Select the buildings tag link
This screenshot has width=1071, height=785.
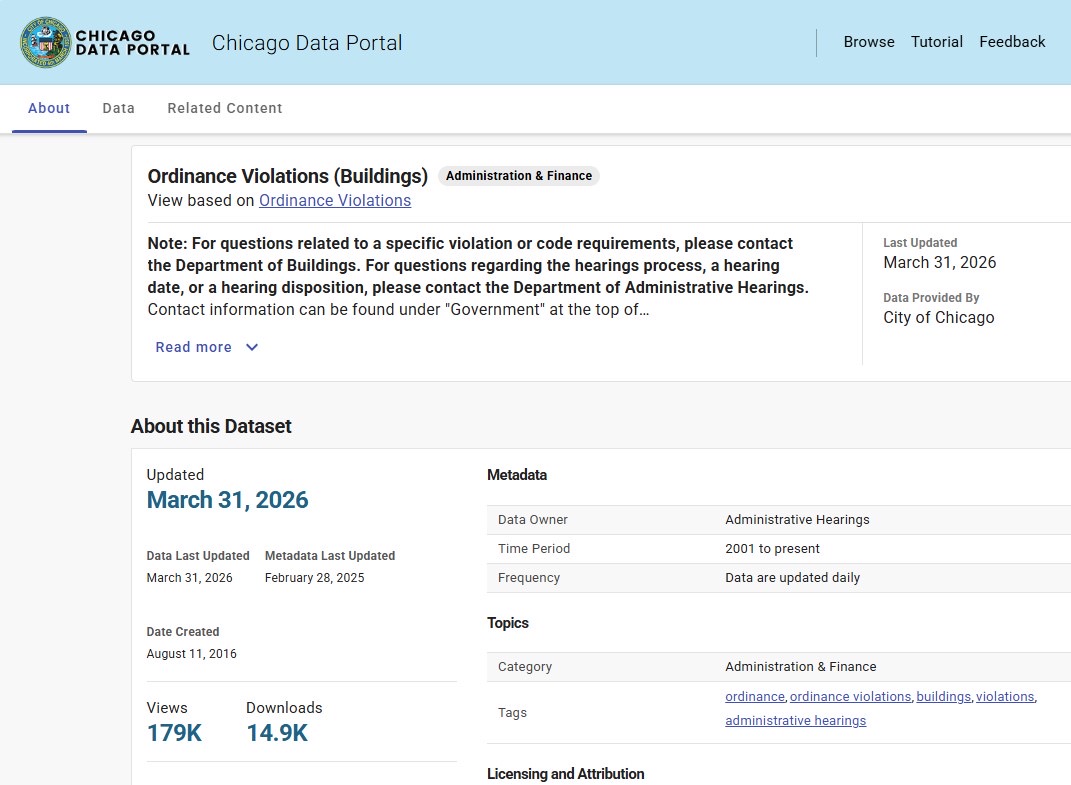pyautogui.click(x=943, y=696)
